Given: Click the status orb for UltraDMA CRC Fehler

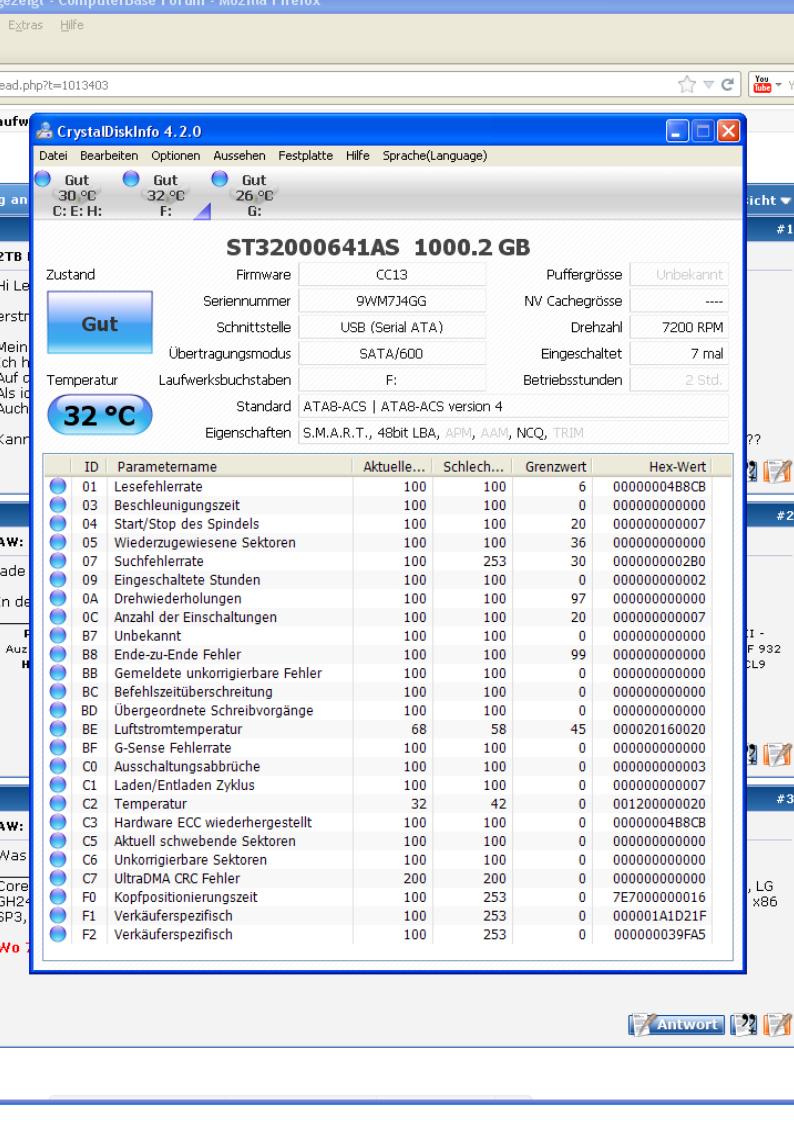Looking at the screenshot, I should click(58, 877).
